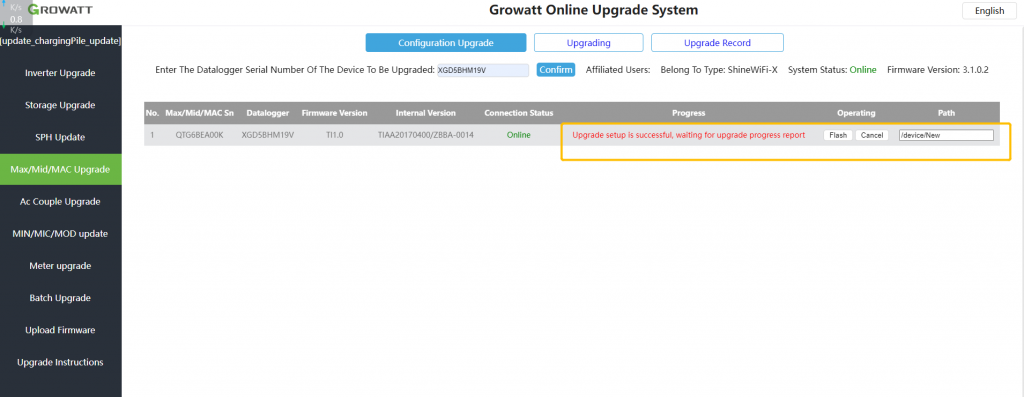
Task: Click Firmware Version 3.1.0.2 text
Action: [x=938, y=70]
